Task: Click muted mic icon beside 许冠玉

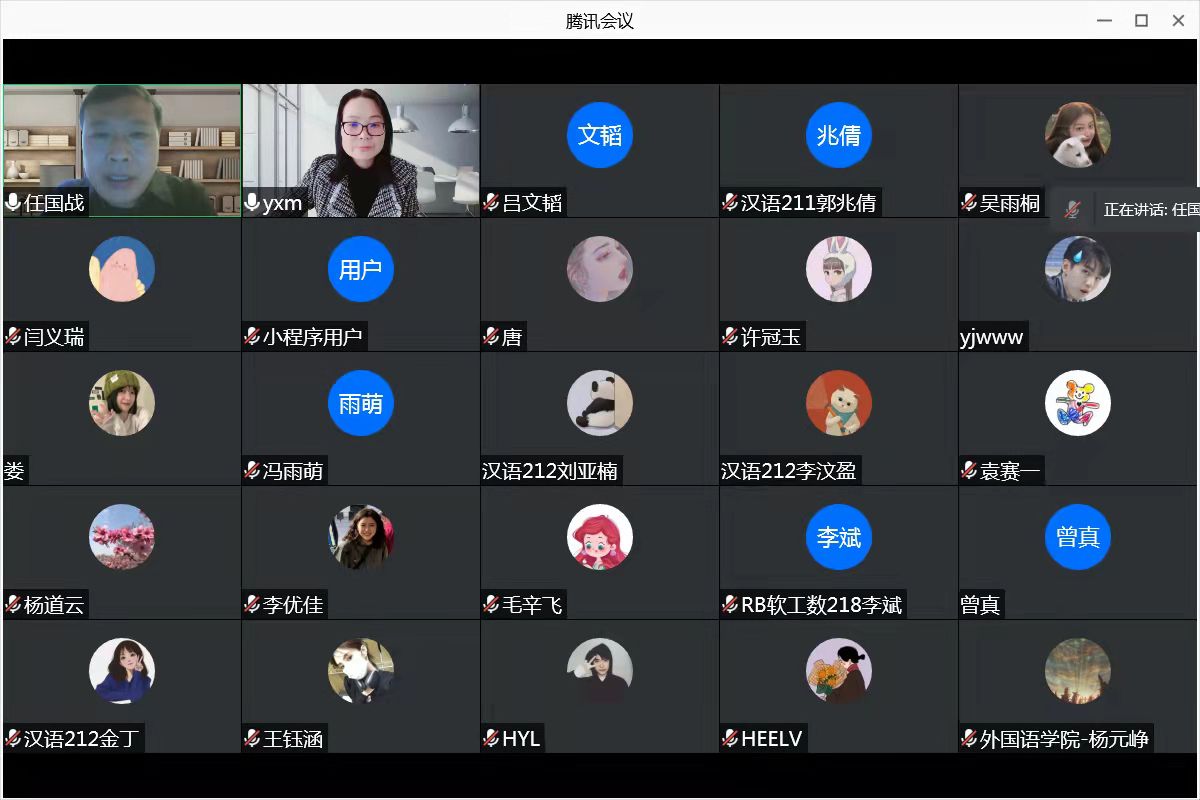Action: (x=730, y=337)
